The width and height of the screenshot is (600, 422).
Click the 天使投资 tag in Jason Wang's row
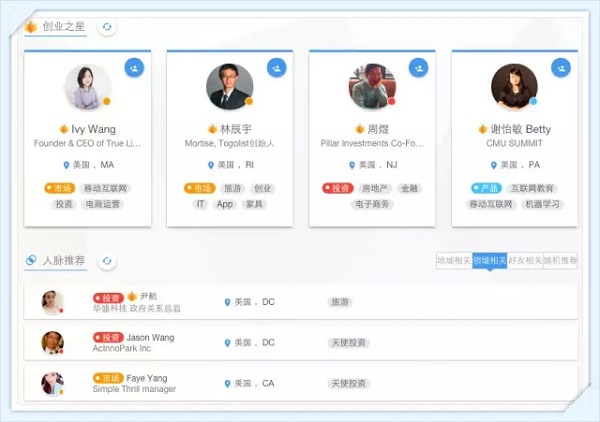(x=348, y=342)
